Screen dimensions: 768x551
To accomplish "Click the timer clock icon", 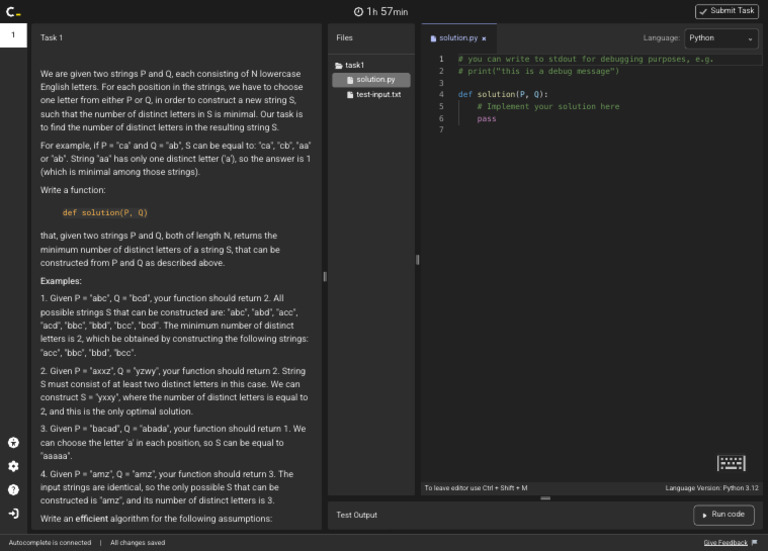I will pyautogui.click(x=359, y=11).
